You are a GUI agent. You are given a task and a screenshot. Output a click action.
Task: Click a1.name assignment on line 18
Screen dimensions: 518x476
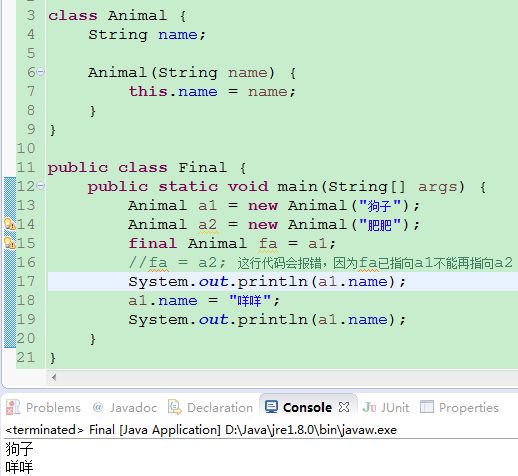click(x=204, y=301)
